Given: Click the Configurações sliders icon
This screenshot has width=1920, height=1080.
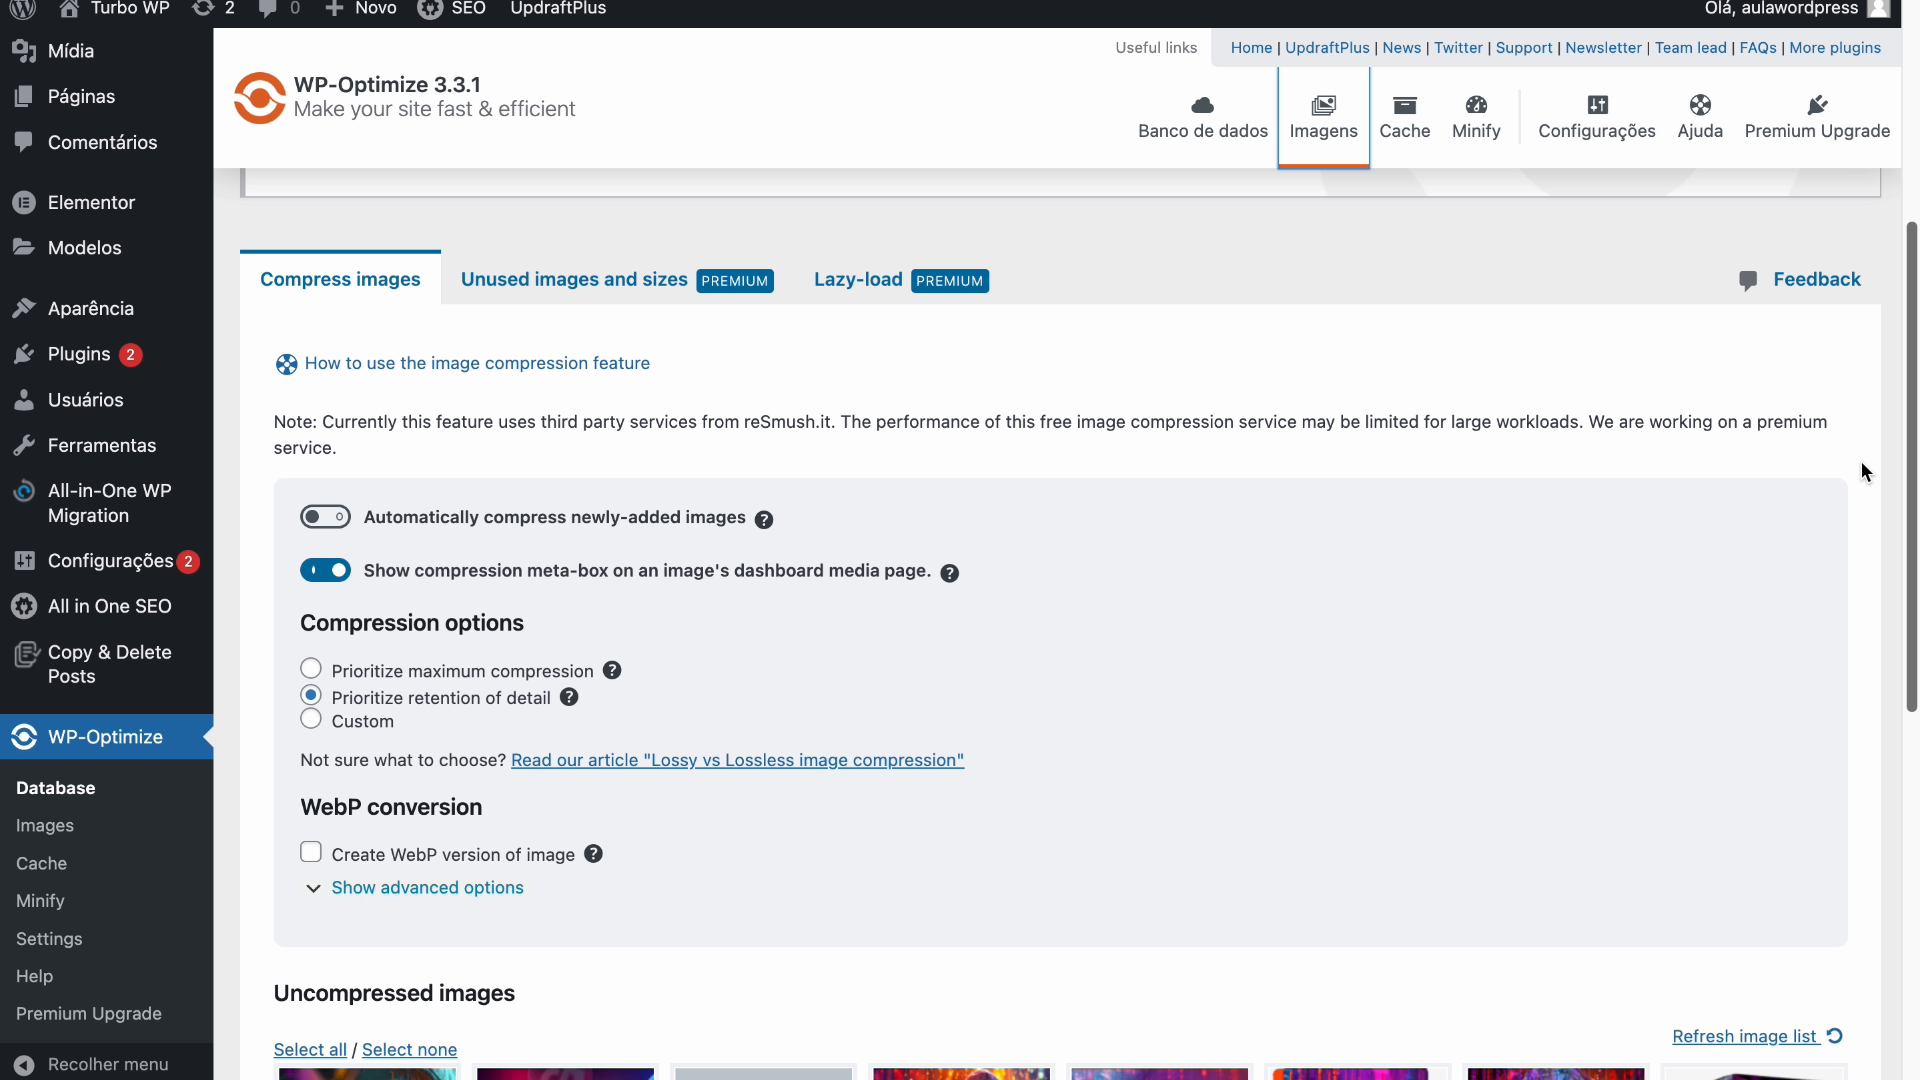Looking at the screenshot, I should (x=1596, y=105).
